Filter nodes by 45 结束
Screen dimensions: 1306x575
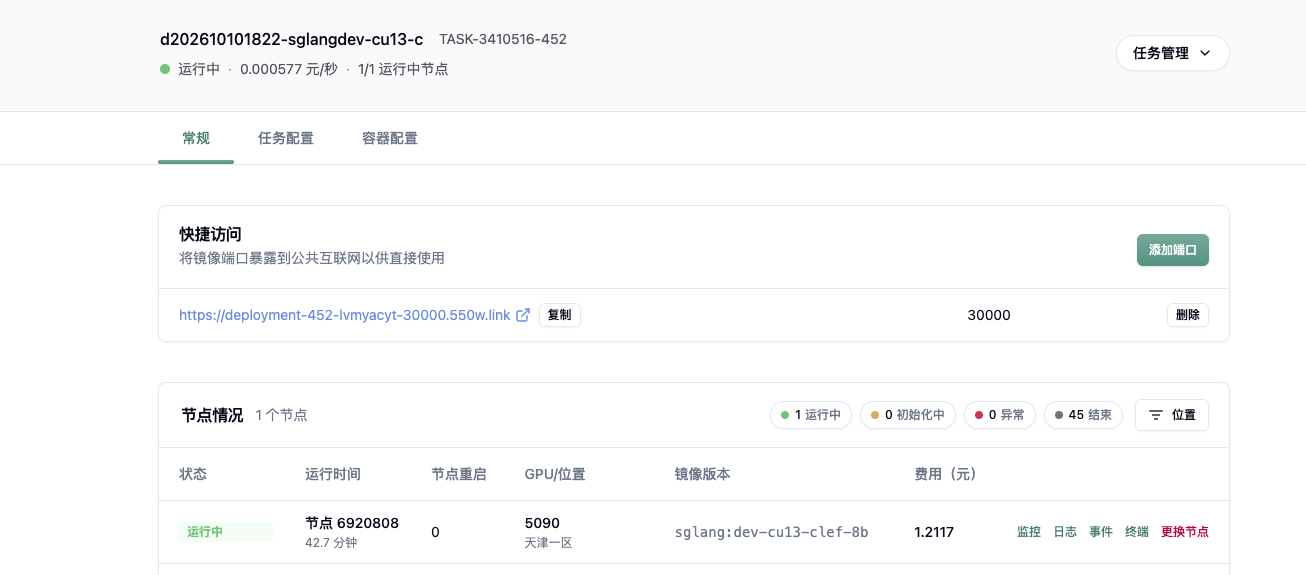(x=1083, y=415)
